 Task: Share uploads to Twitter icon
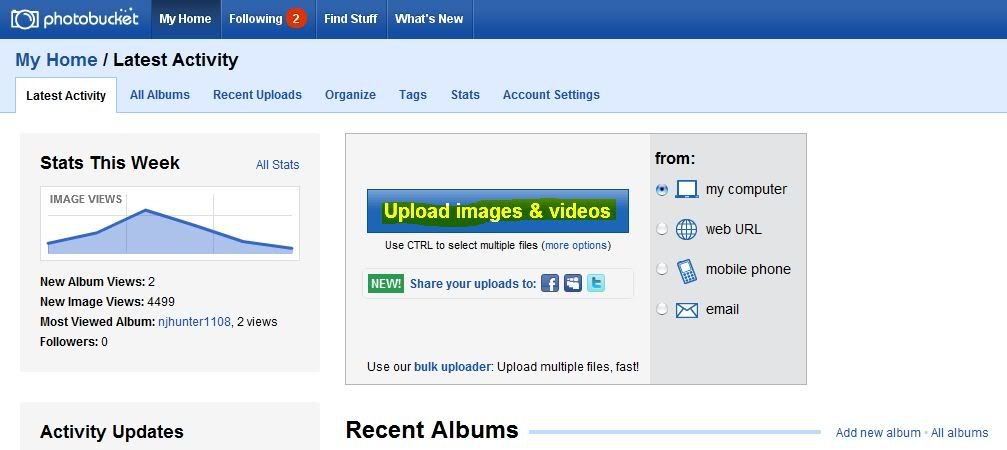click(x=596, y=283)
